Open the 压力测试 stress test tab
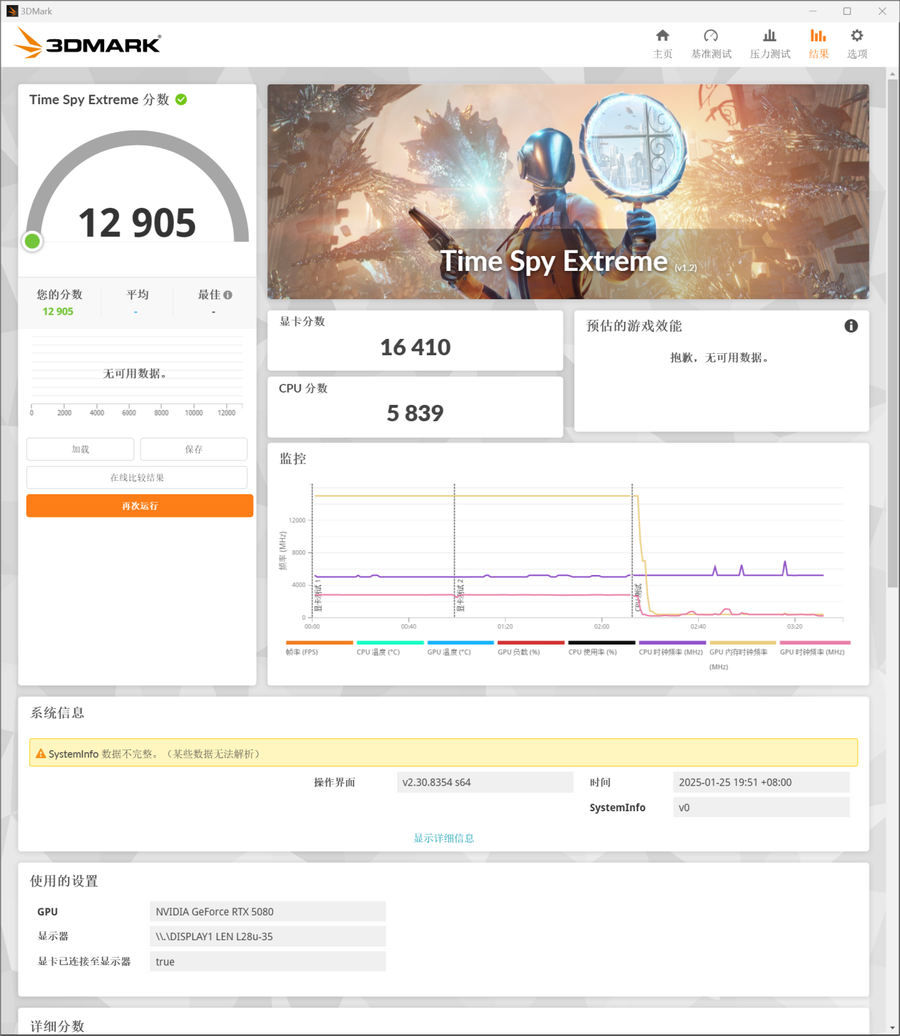This screenshot has height=1036, width=900. tap(770, 44)
